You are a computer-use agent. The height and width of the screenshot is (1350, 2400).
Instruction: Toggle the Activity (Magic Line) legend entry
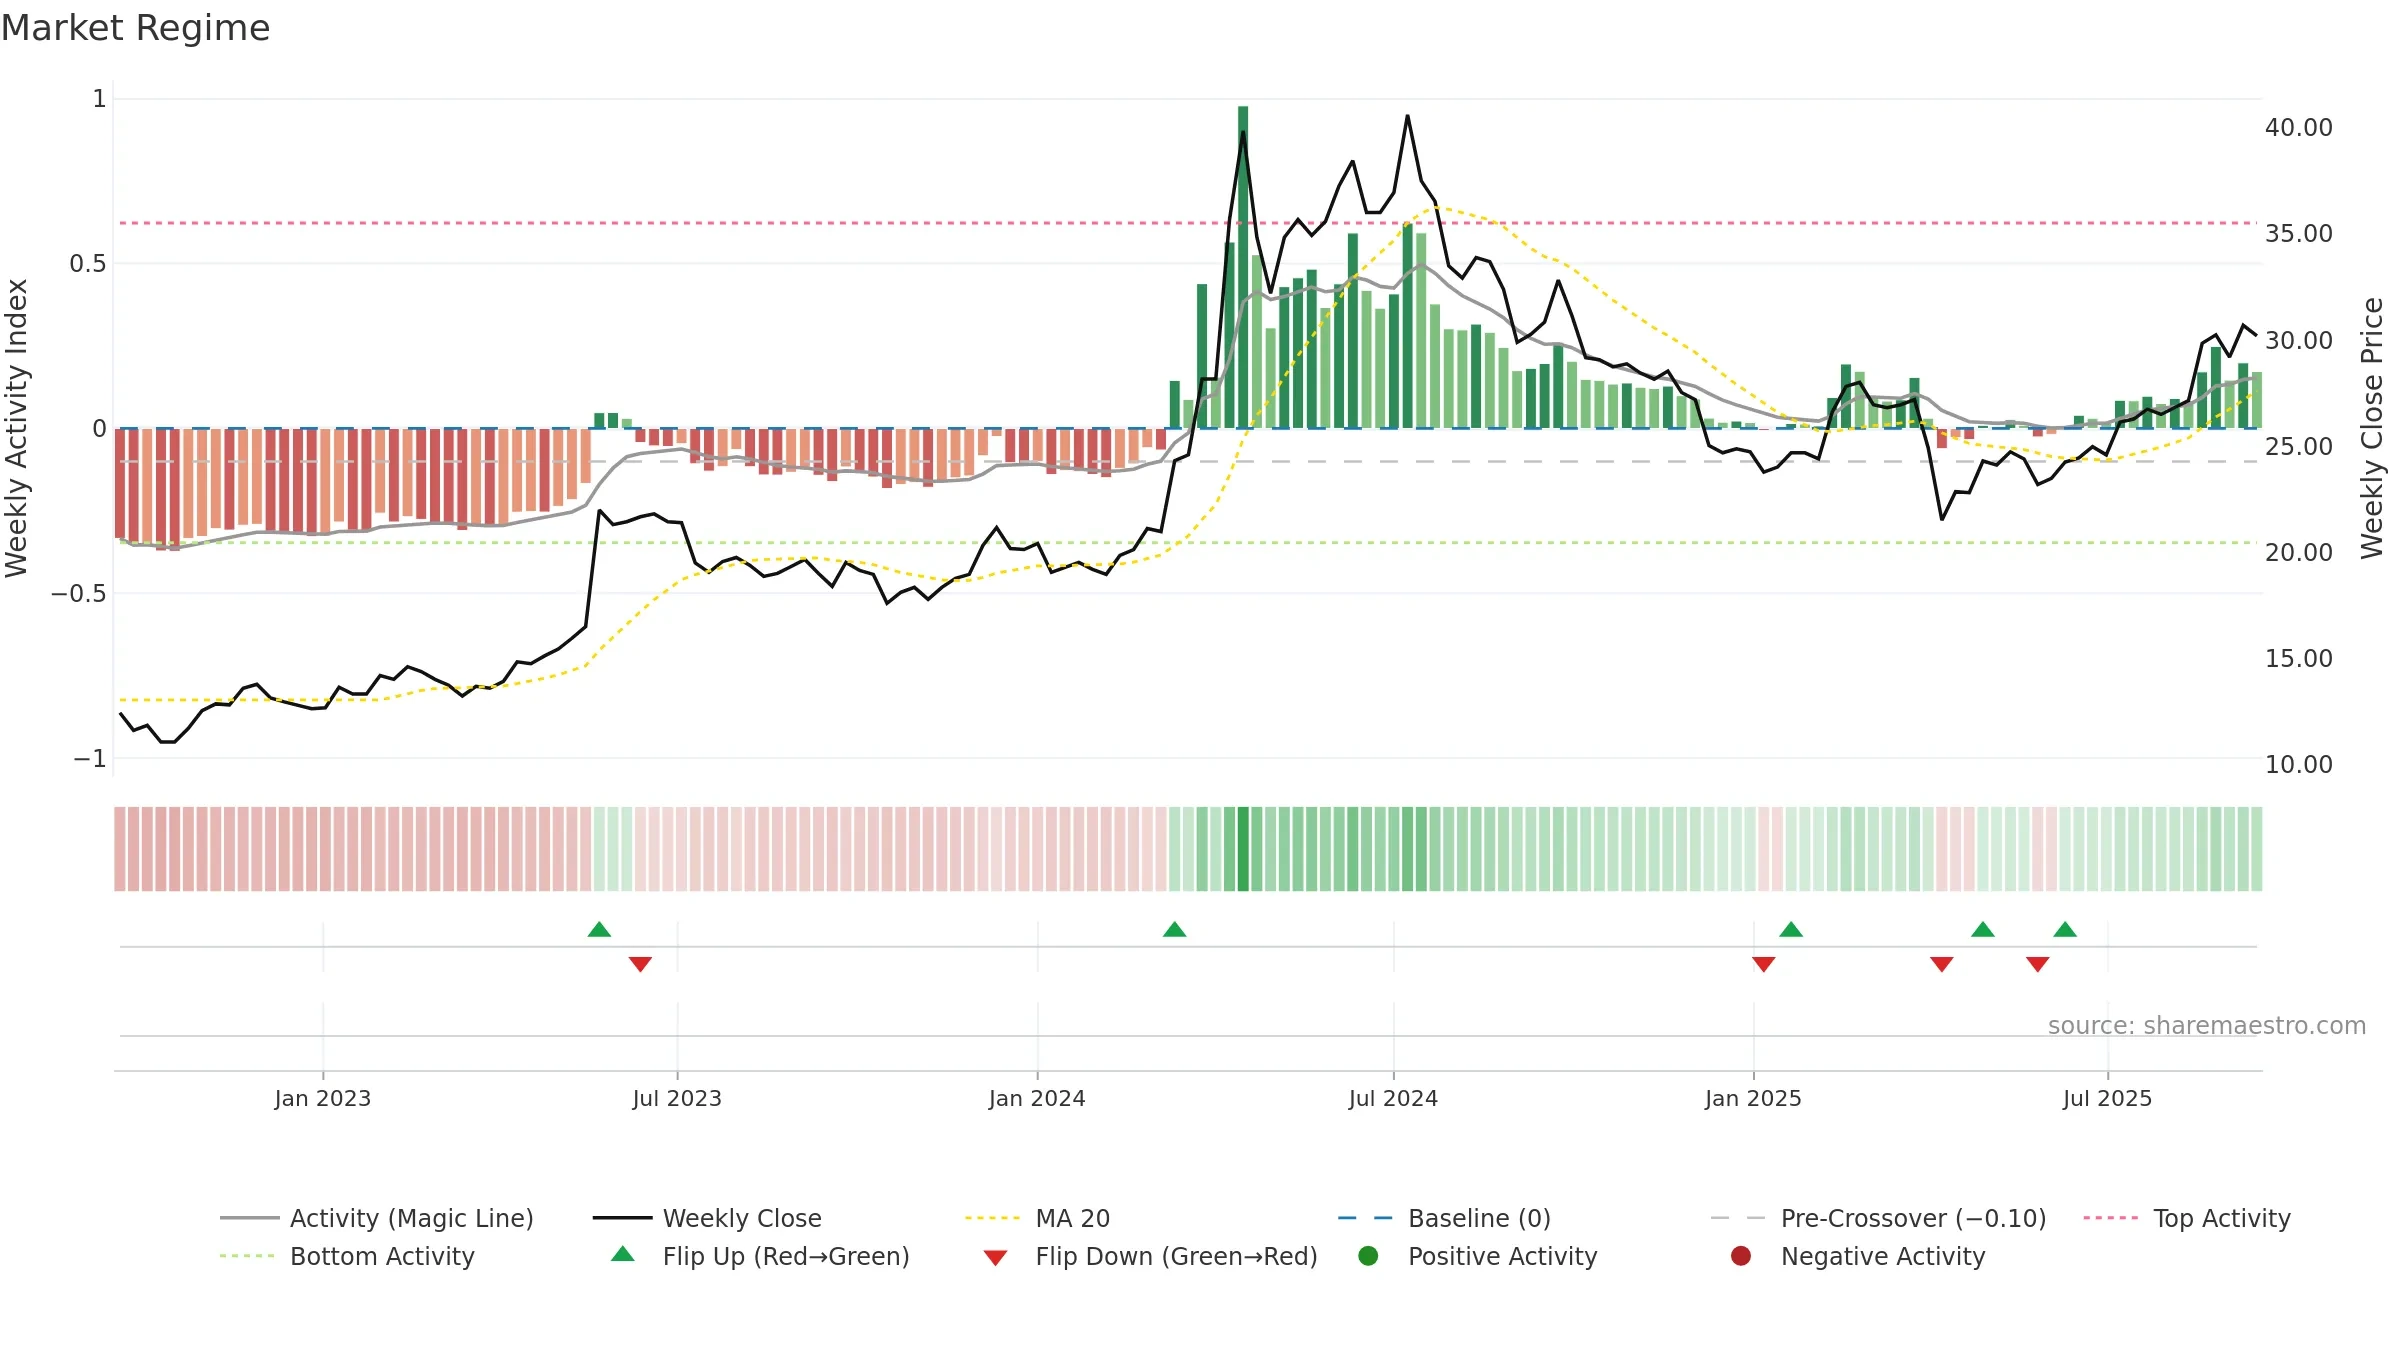pyautogui.click(x=377, y=1218)
